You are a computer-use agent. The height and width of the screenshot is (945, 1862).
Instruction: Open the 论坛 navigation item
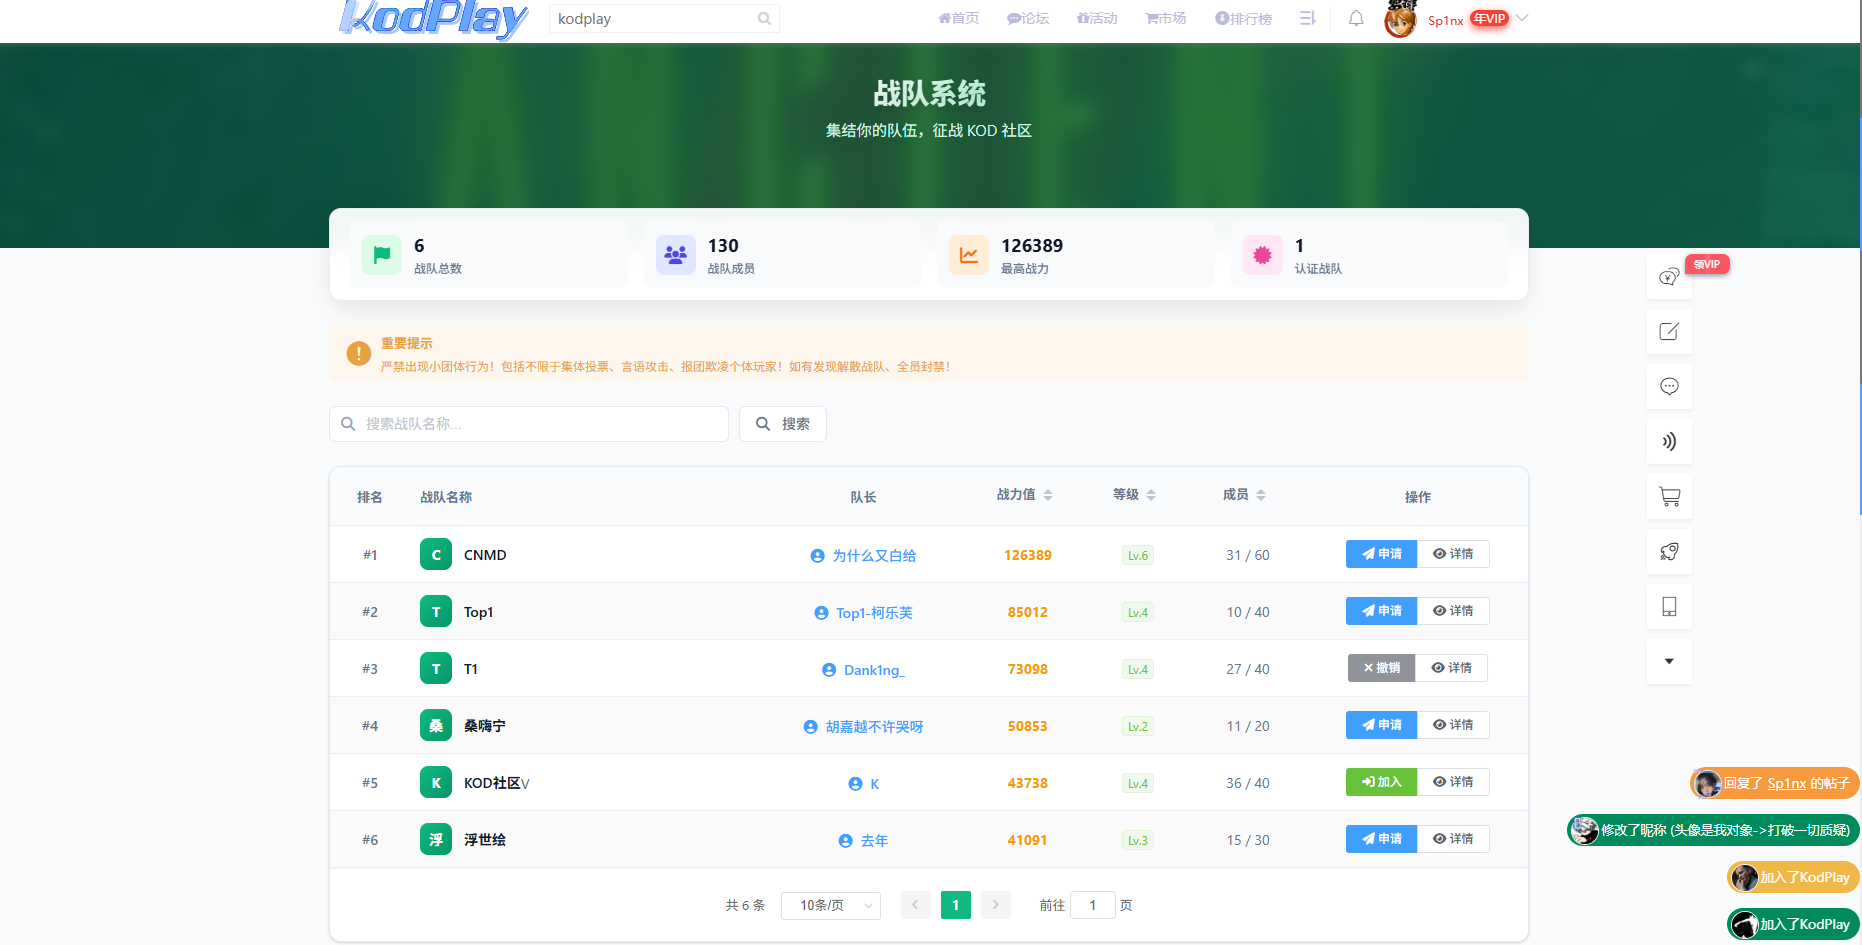(x=1028, y=18)
